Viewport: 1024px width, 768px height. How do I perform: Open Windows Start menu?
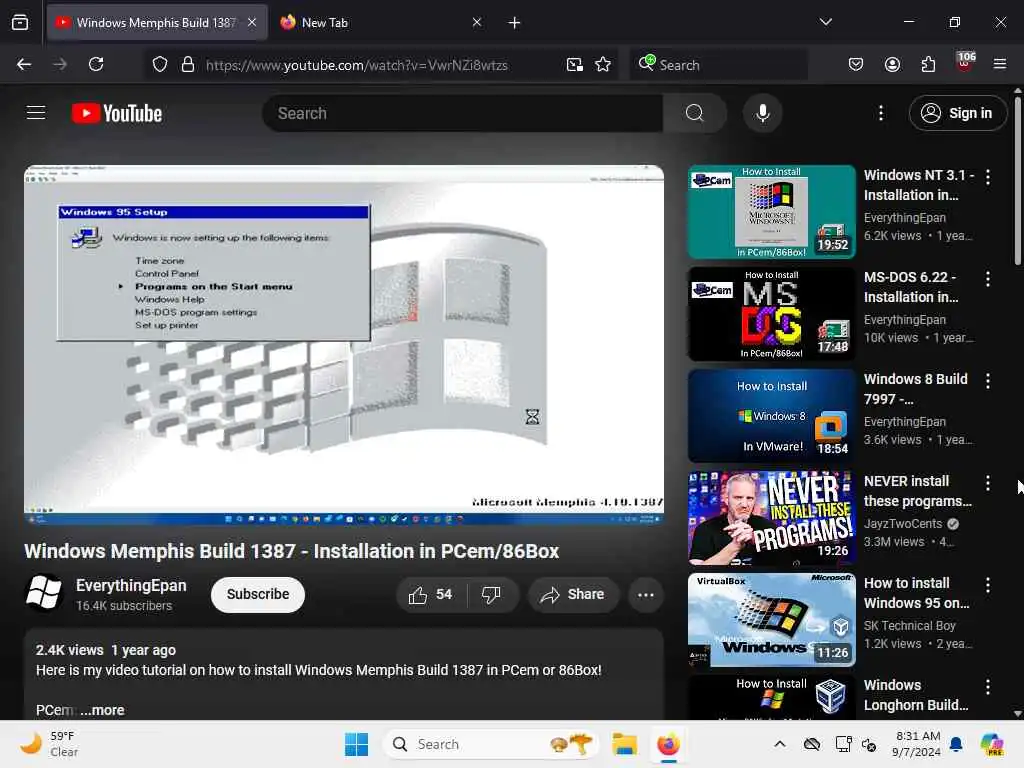[356, 744]
